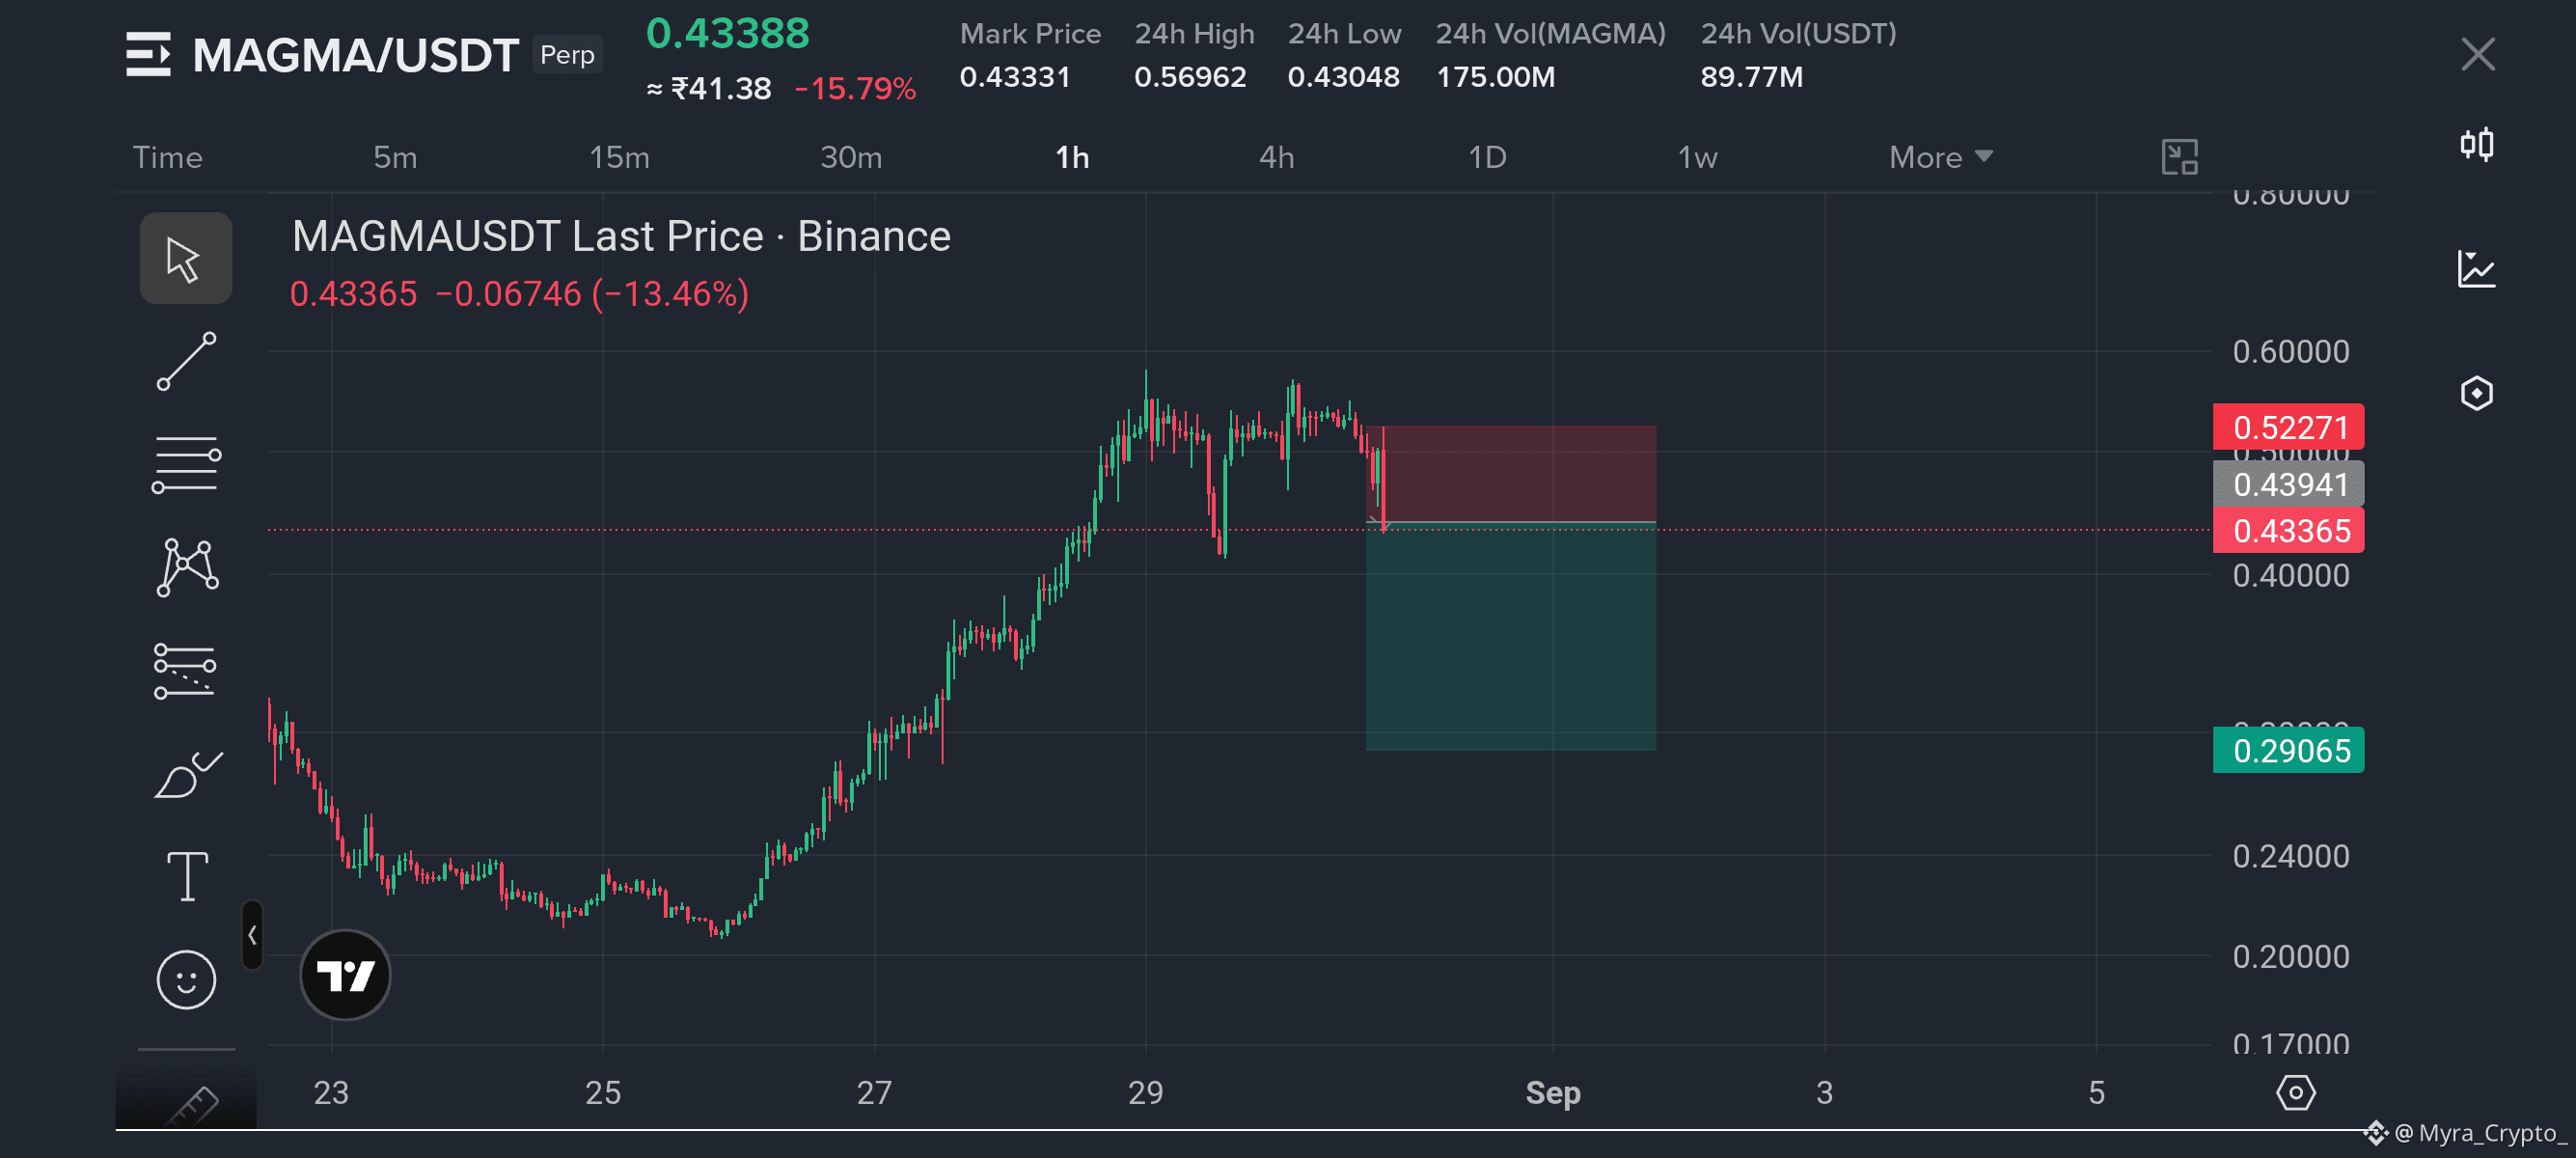2576x1158 pixels.
Task: Switch to the 4h timeframe
Action: 1276,157
